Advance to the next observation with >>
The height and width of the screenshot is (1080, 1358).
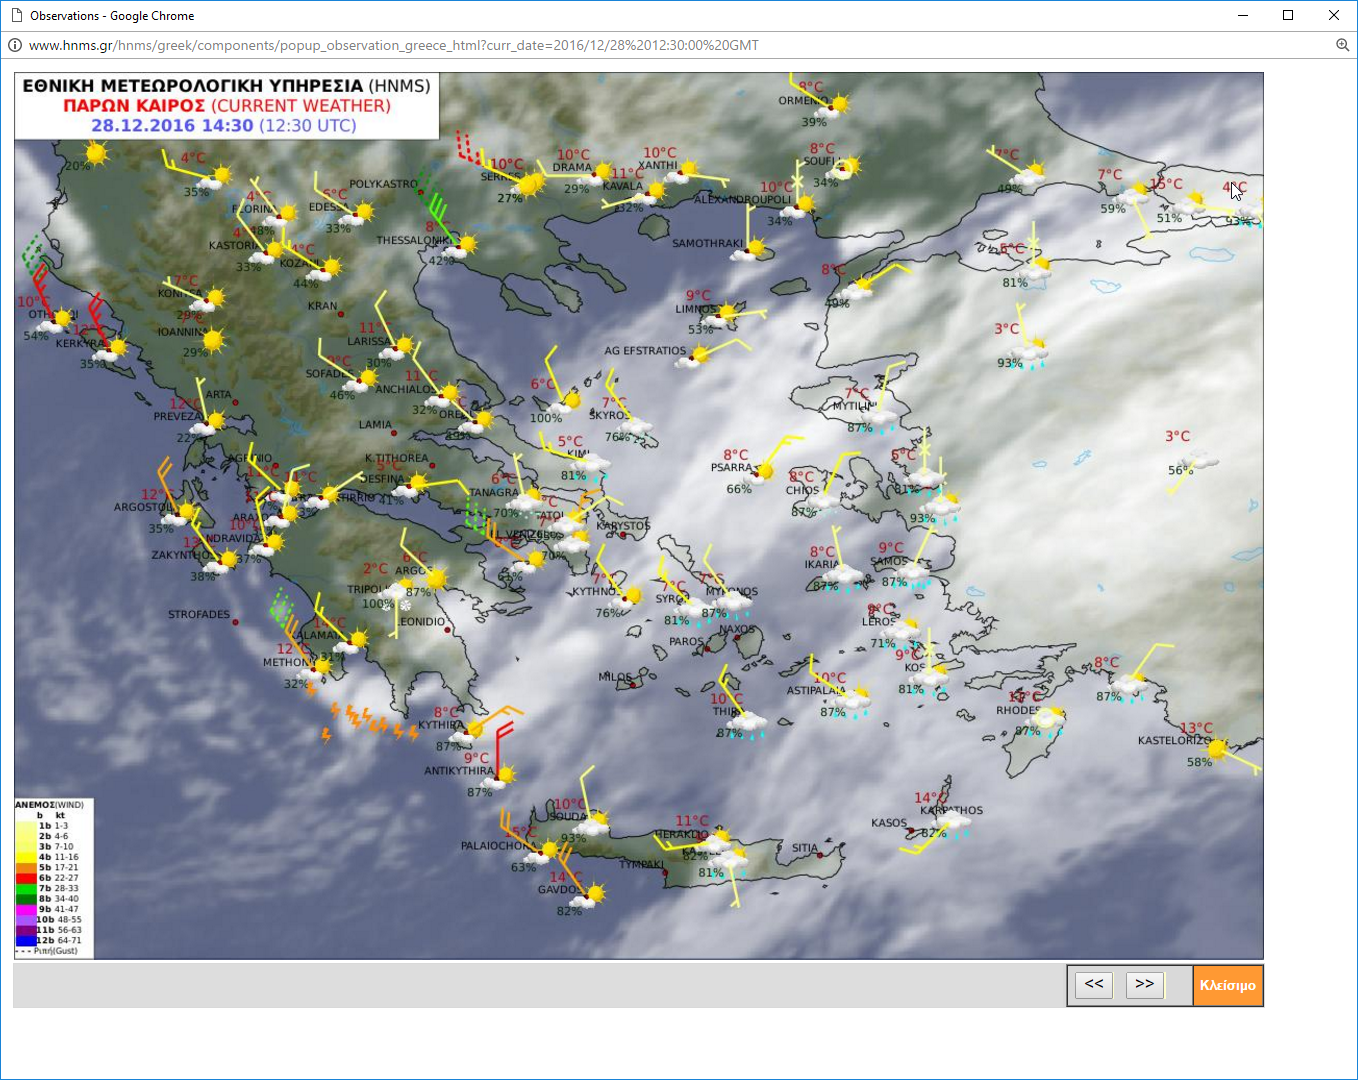[x=1145, y=984]
